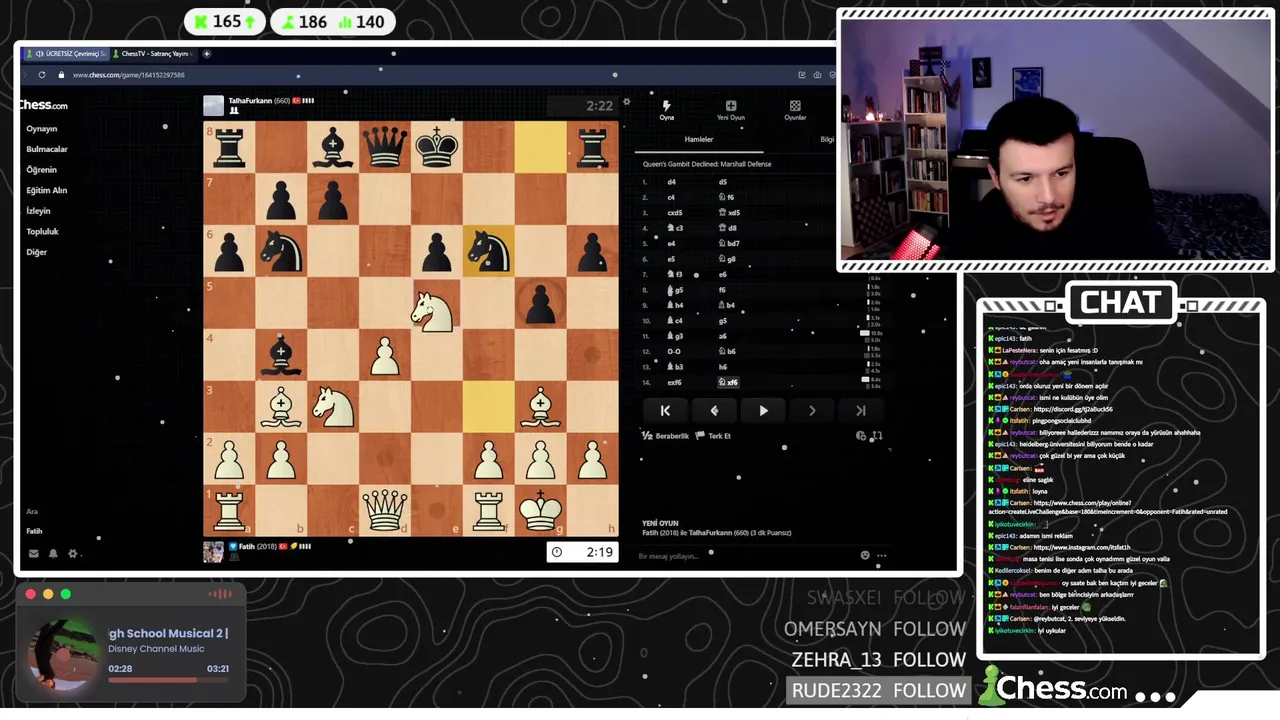The image size is (1280, 720).
Task: Resign the game with Terk Et
Action: pos(713,436)
